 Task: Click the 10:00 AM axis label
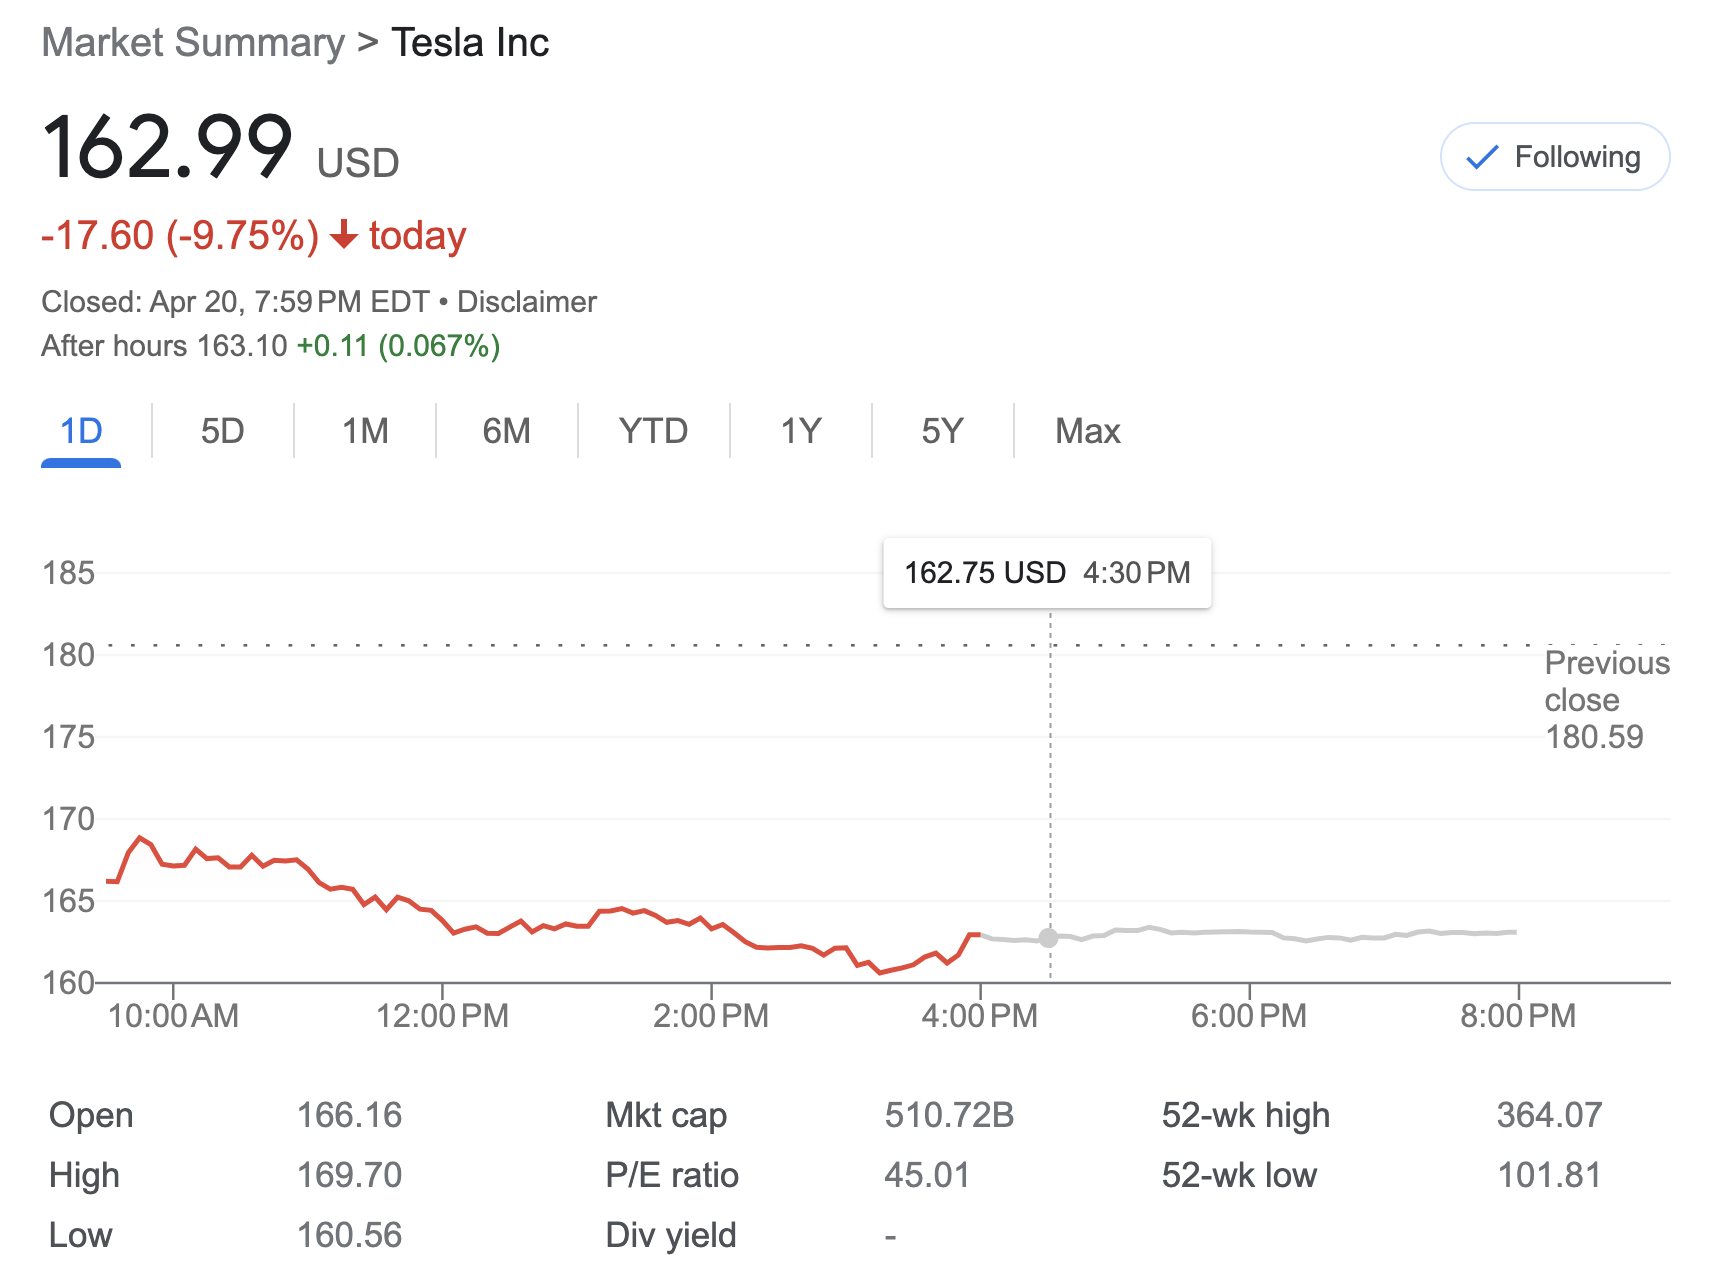[173, 1016]
